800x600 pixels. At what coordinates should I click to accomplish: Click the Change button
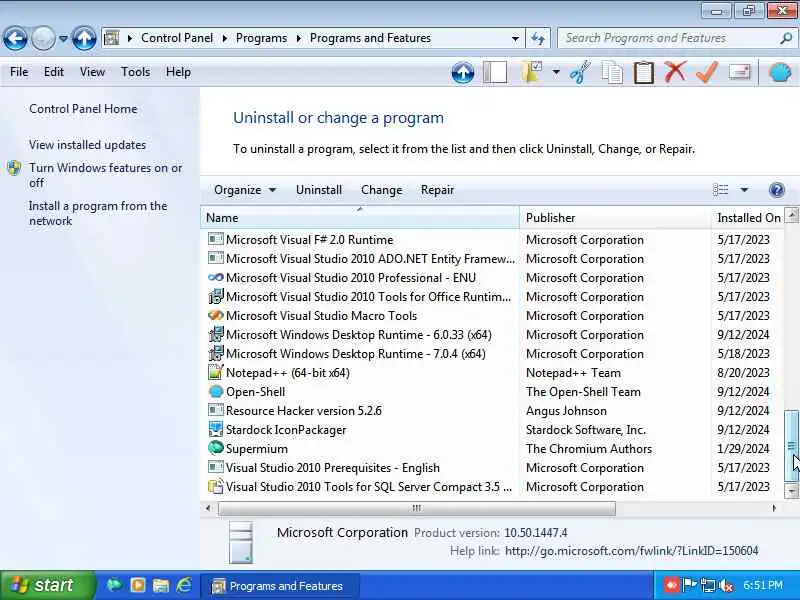382,190
